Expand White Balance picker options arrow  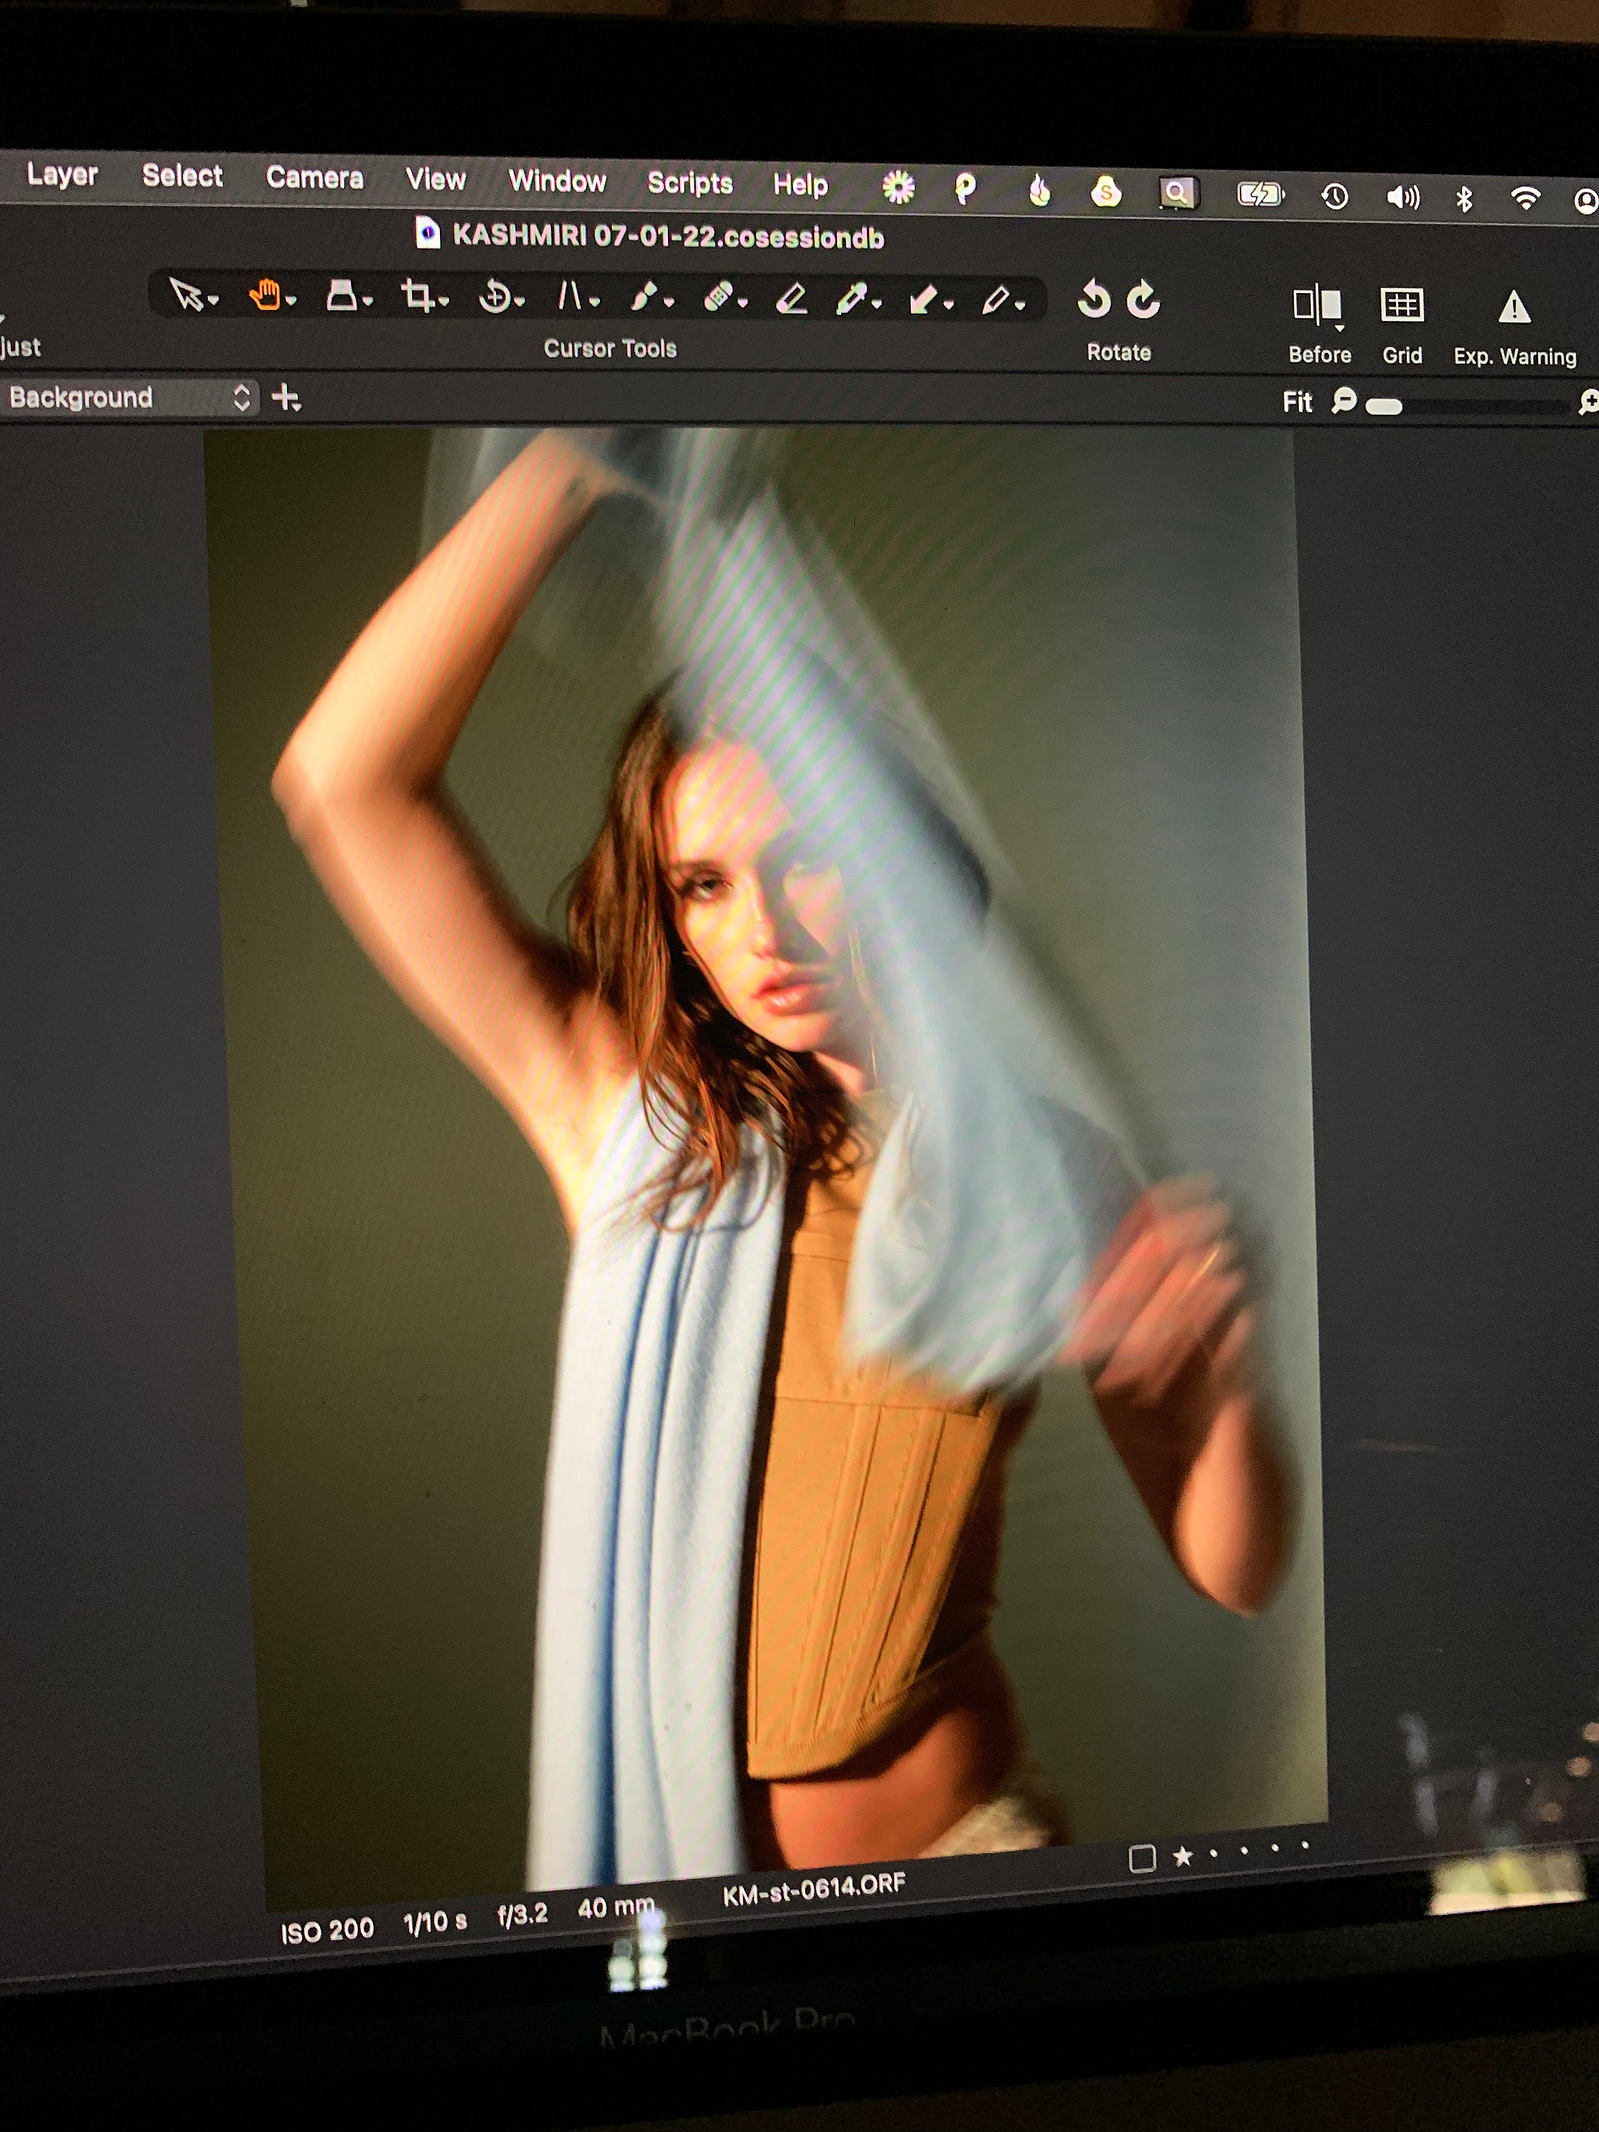coord(876,304)
